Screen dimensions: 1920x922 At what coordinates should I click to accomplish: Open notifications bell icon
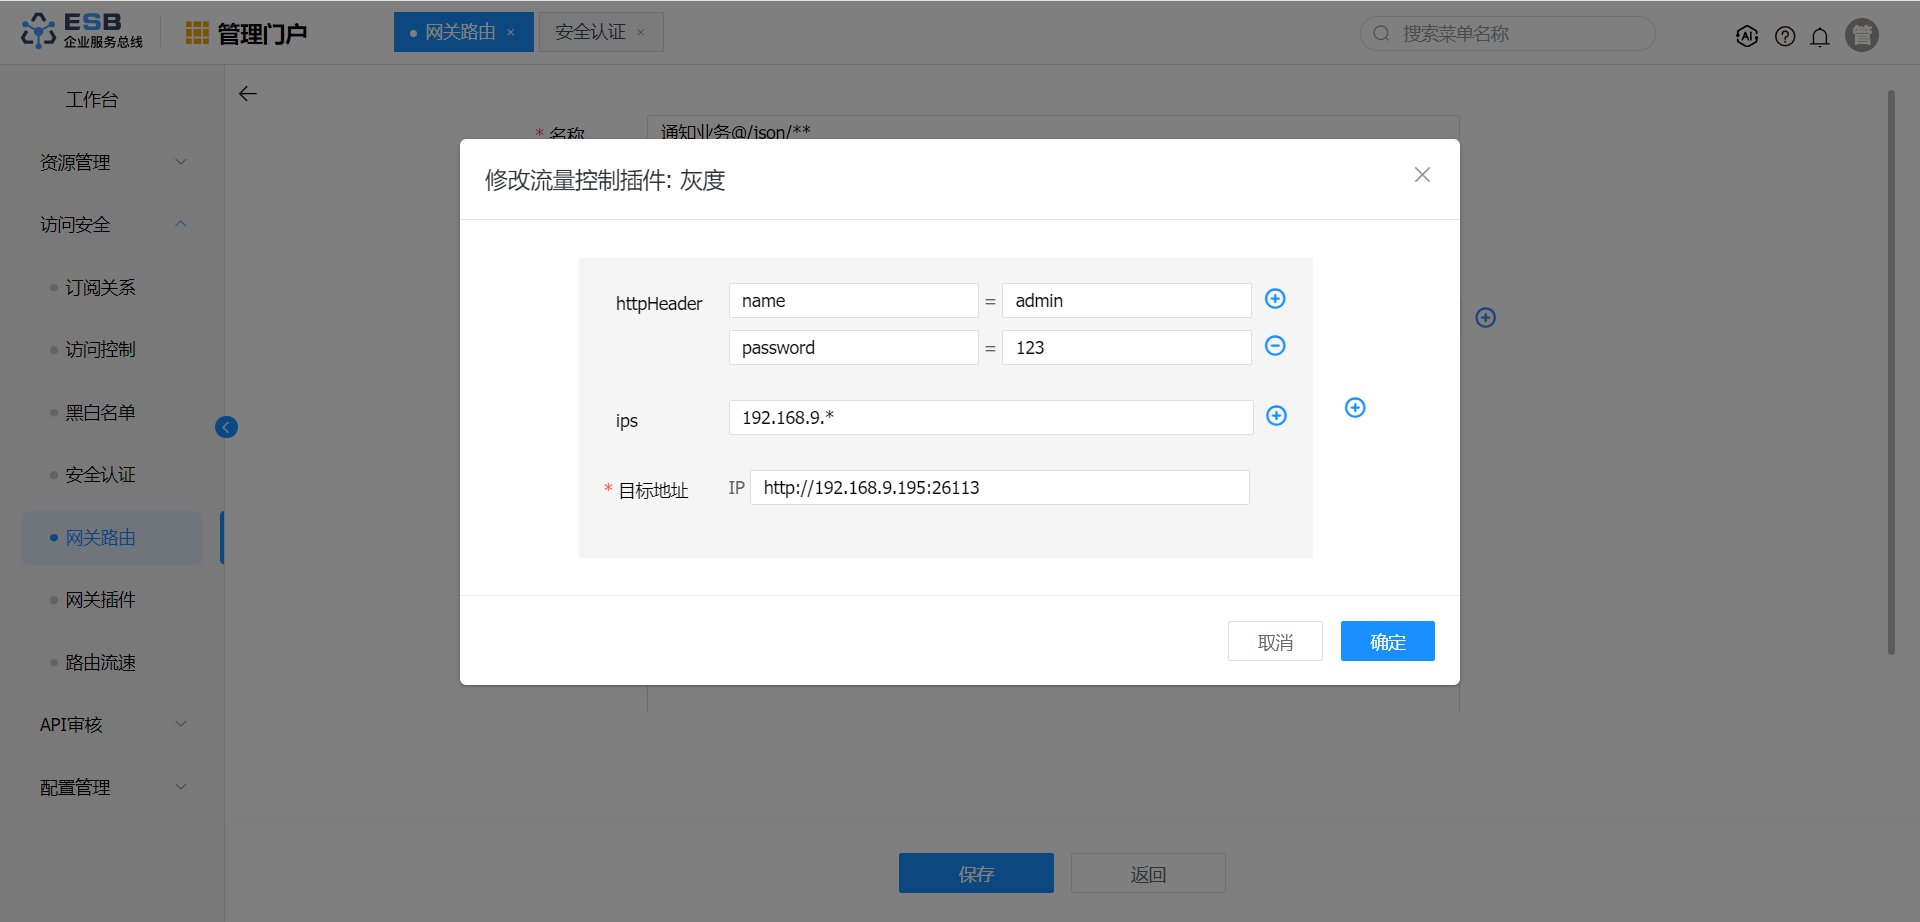1820,36
